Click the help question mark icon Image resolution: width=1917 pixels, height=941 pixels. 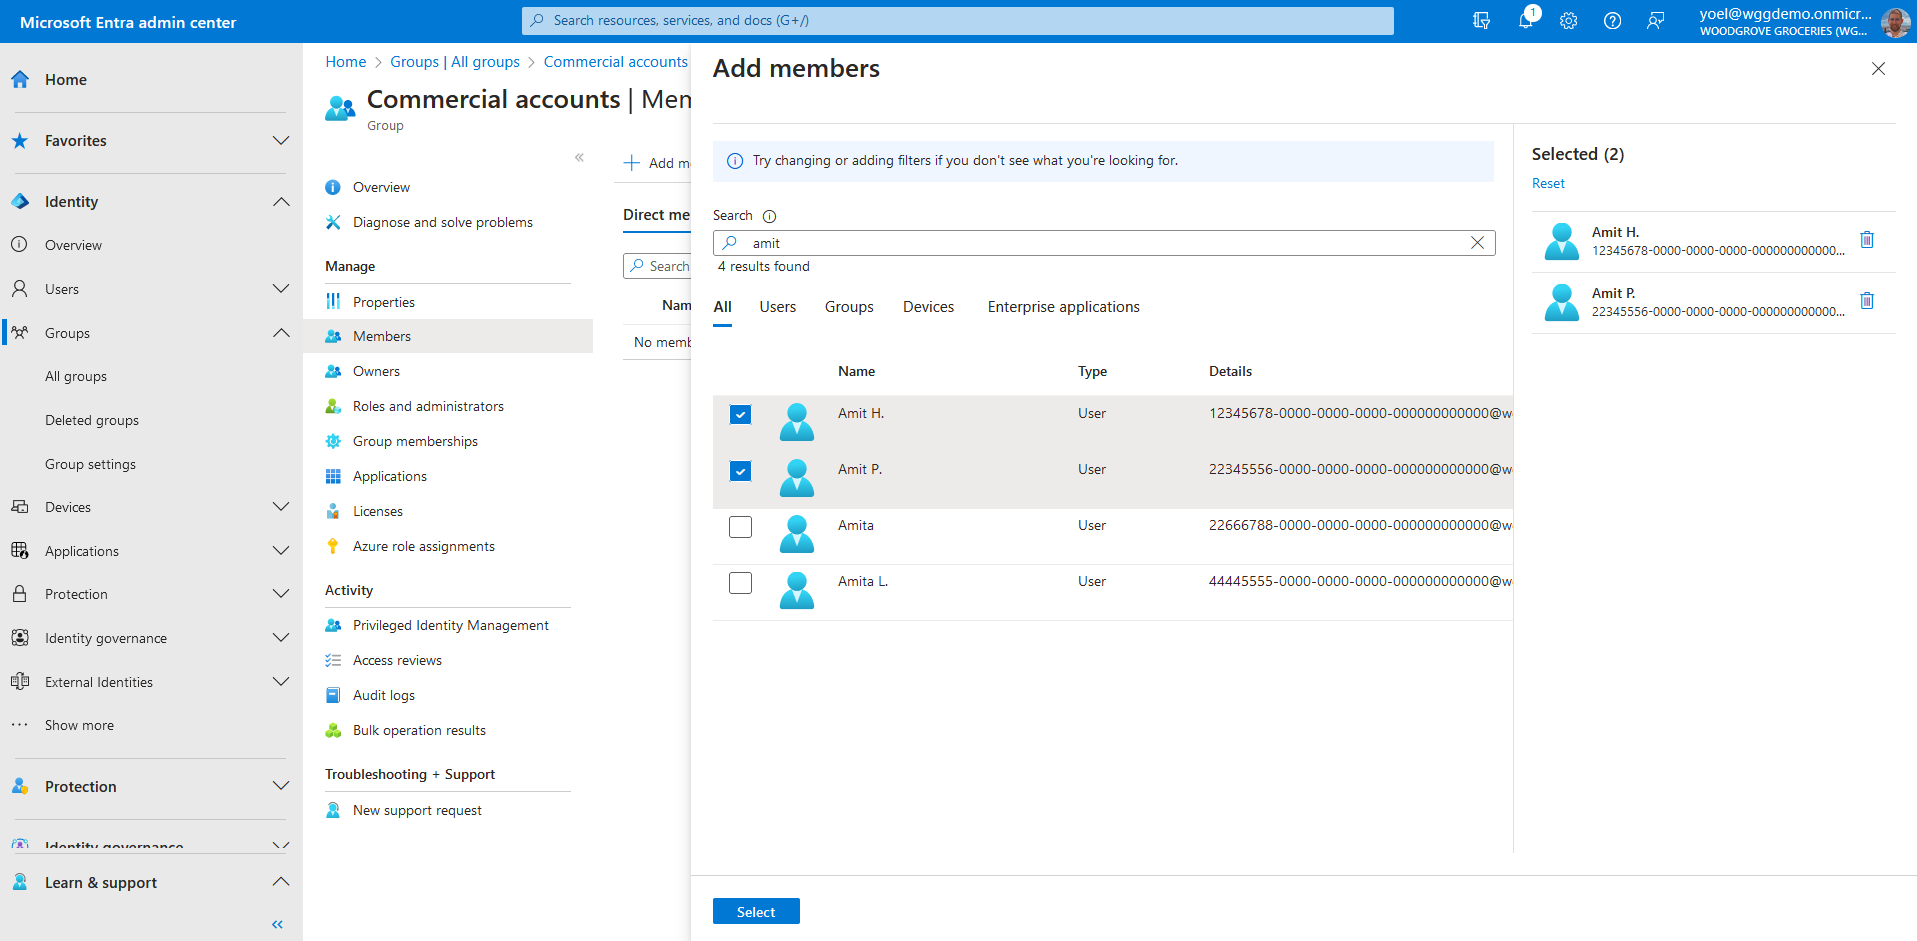[1612, 21]
